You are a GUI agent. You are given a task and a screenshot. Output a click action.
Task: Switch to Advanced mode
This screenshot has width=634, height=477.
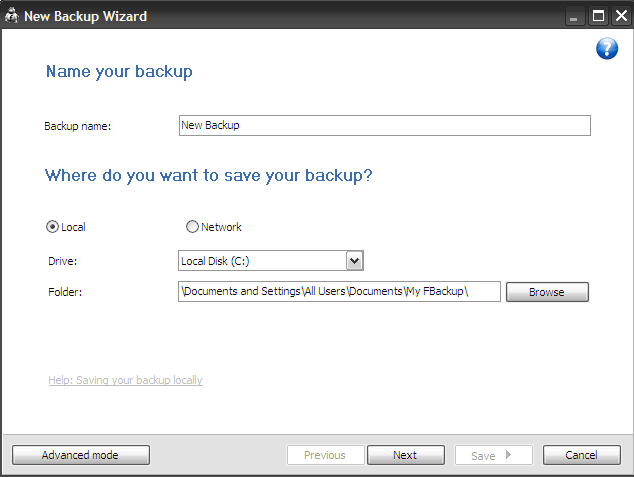80,455
